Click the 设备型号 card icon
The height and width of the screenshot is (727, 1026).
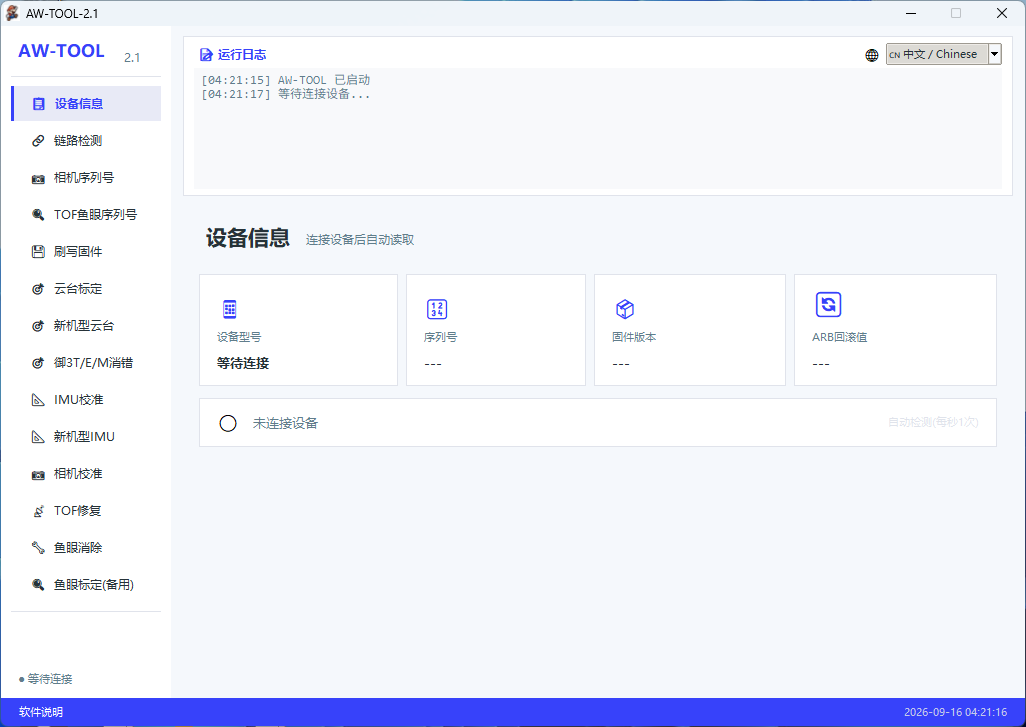point(230,309)
